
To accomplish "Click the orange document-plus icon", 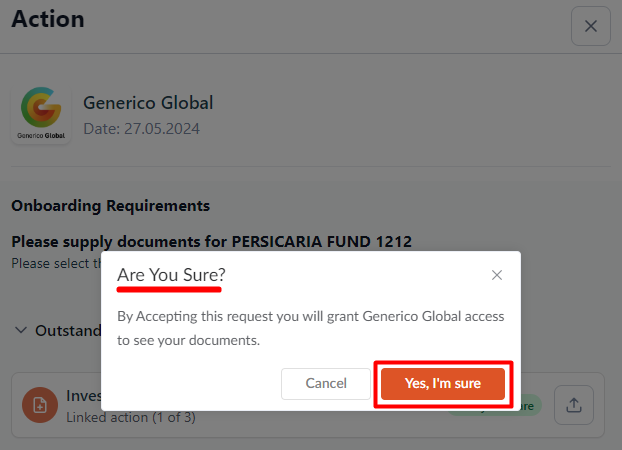I will (40, 405).
